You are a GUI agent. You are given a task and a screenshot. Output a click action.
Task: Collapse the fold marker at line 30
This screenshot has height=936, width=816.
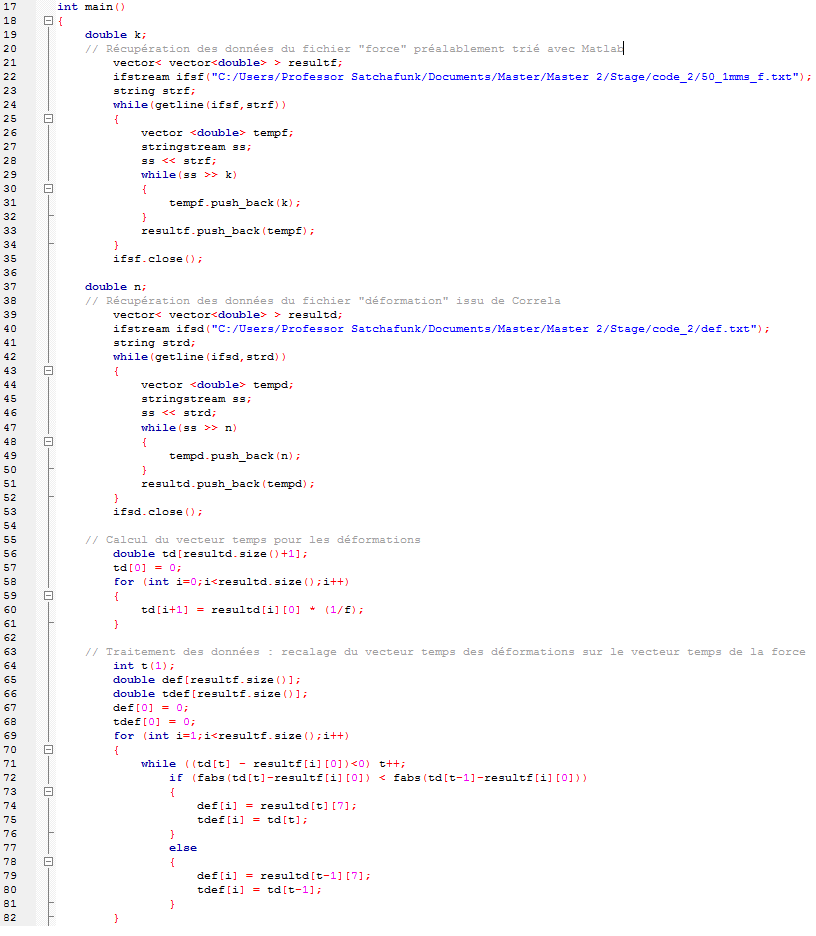coord(48,189)
